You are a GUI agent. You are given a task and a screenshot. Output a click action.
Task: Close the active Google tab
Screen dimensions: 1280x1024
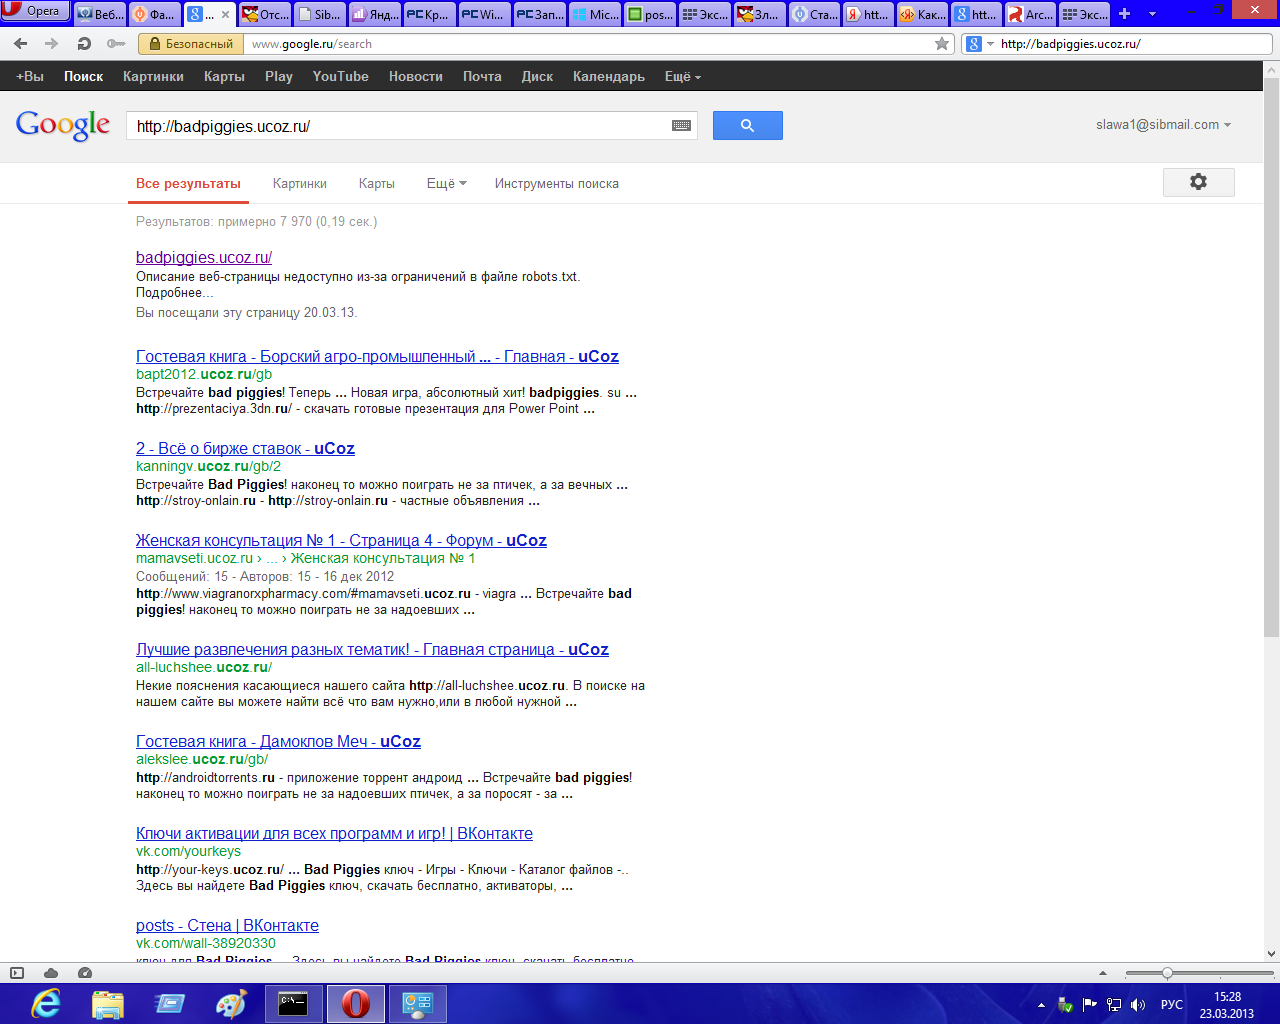[x=225, y=14]
